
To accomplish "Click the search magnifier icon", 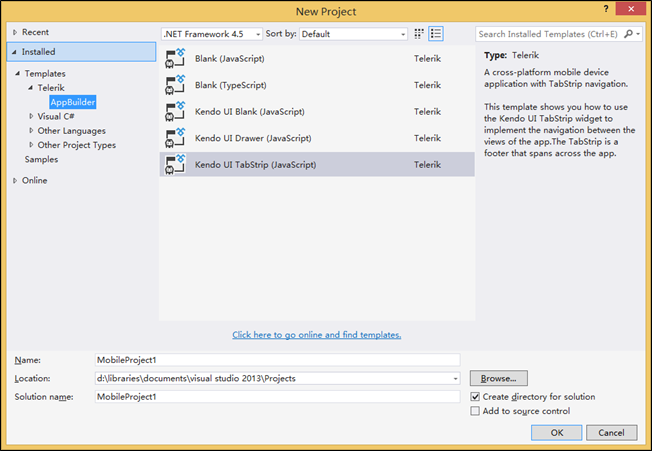I will click(628, 34).
